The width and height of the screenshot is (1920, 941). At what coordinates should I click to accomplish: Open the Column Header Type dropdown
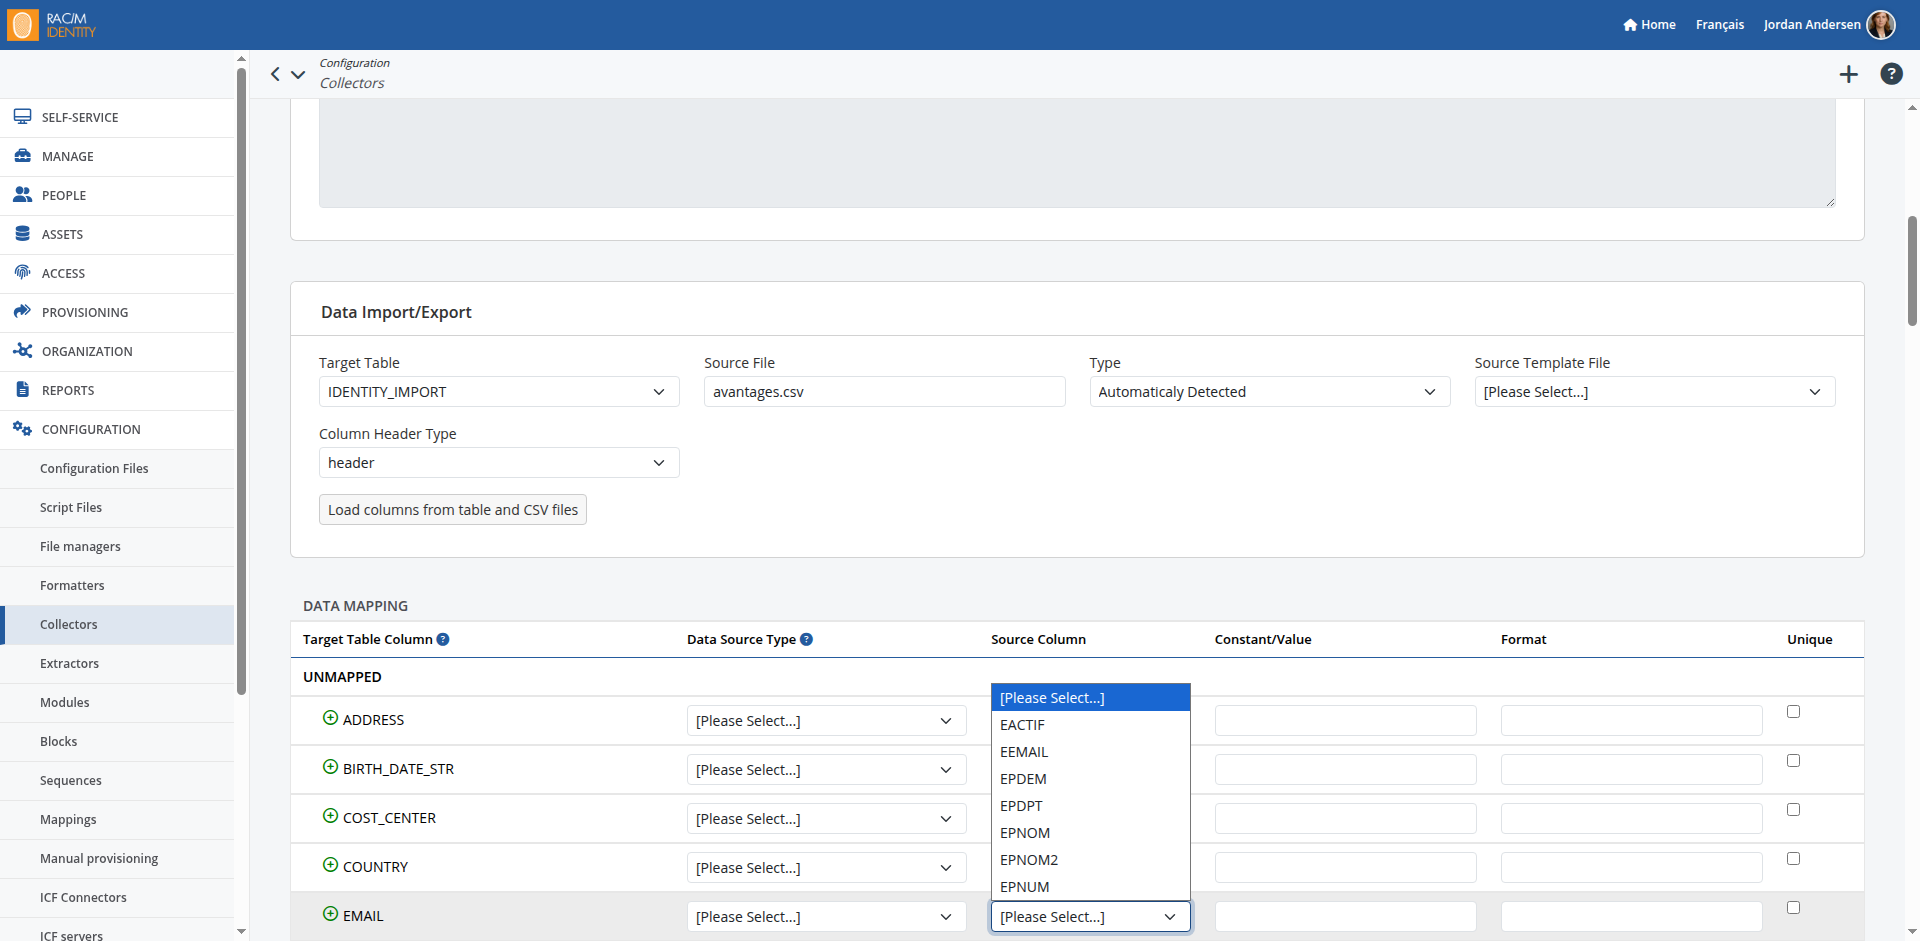[499, 463]
